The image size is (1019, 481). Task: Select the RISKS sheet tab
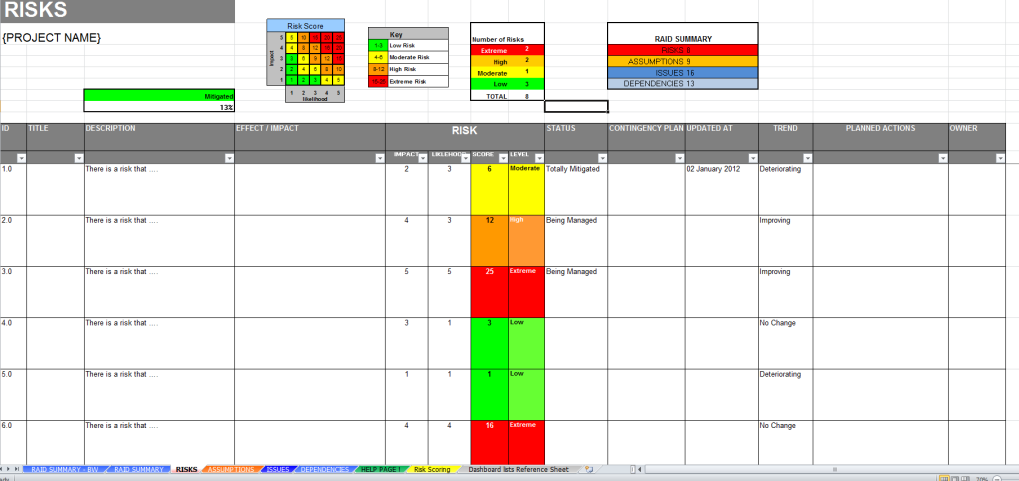187,469
